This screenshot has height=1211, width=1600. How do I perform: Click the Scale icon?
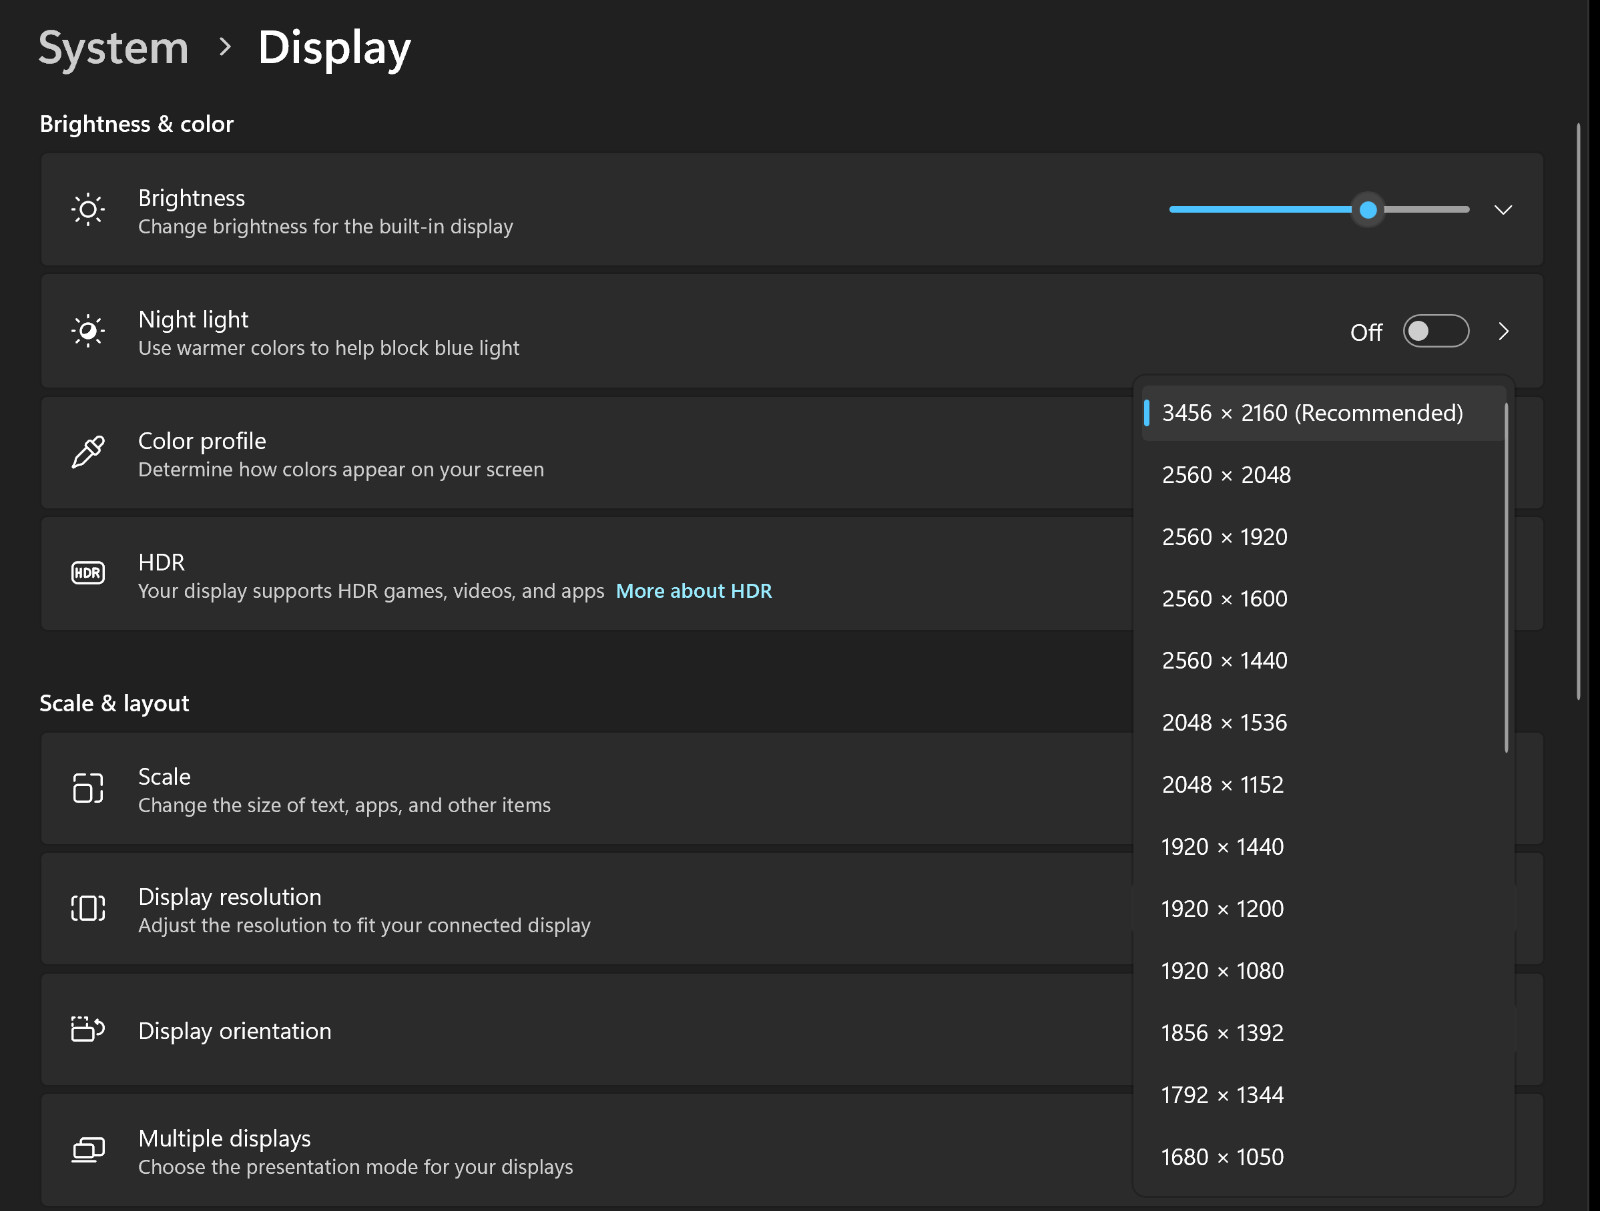coord(88,788)
